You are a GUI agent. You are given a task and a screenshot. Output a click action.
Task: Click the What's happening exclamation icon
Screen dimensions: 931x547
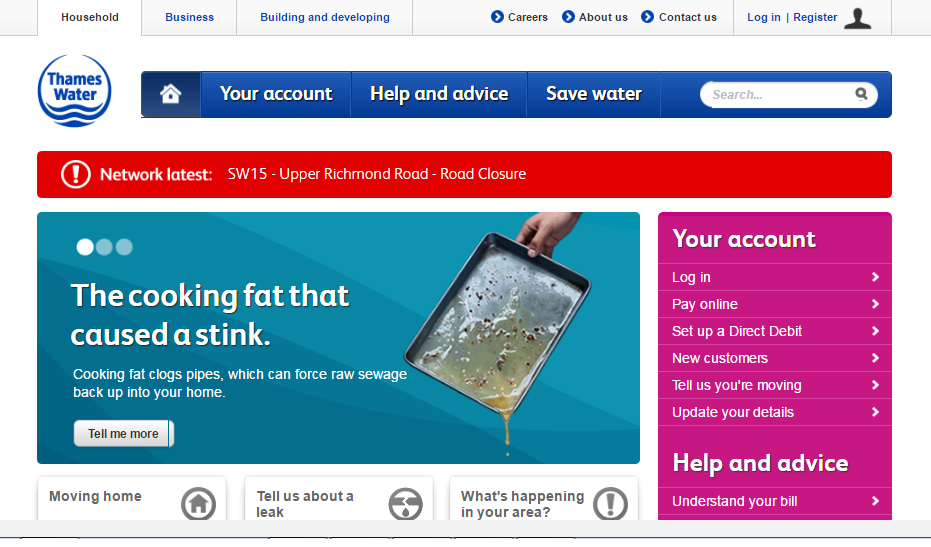[x=610, y=504]
